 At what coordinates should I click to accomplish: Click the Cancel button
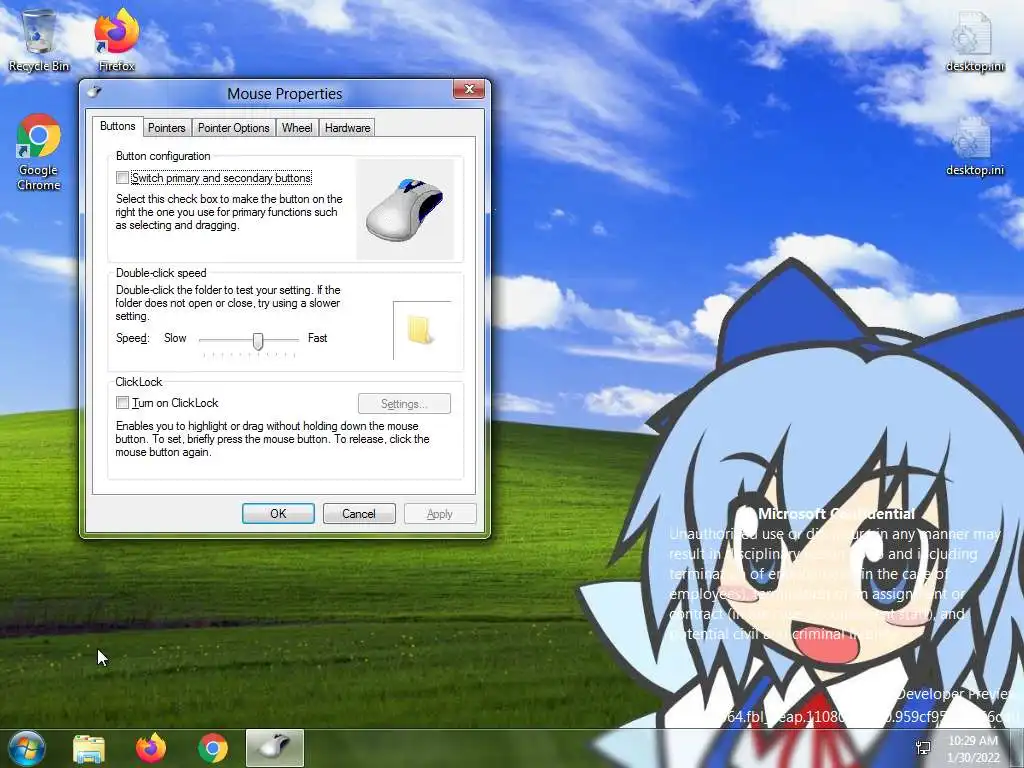click(359, 513)
